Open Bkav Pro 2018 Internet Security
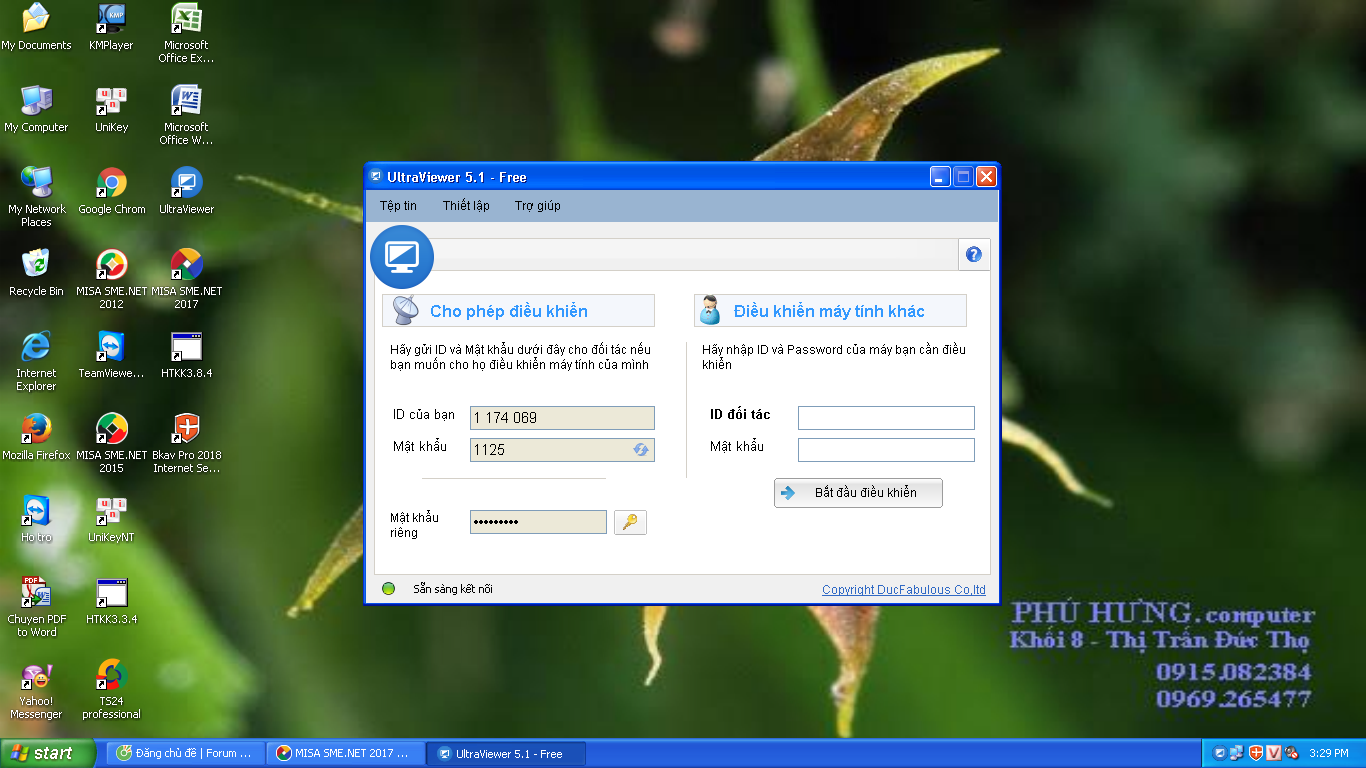Screen dimensions: 1366x768 tap(186, 443)
